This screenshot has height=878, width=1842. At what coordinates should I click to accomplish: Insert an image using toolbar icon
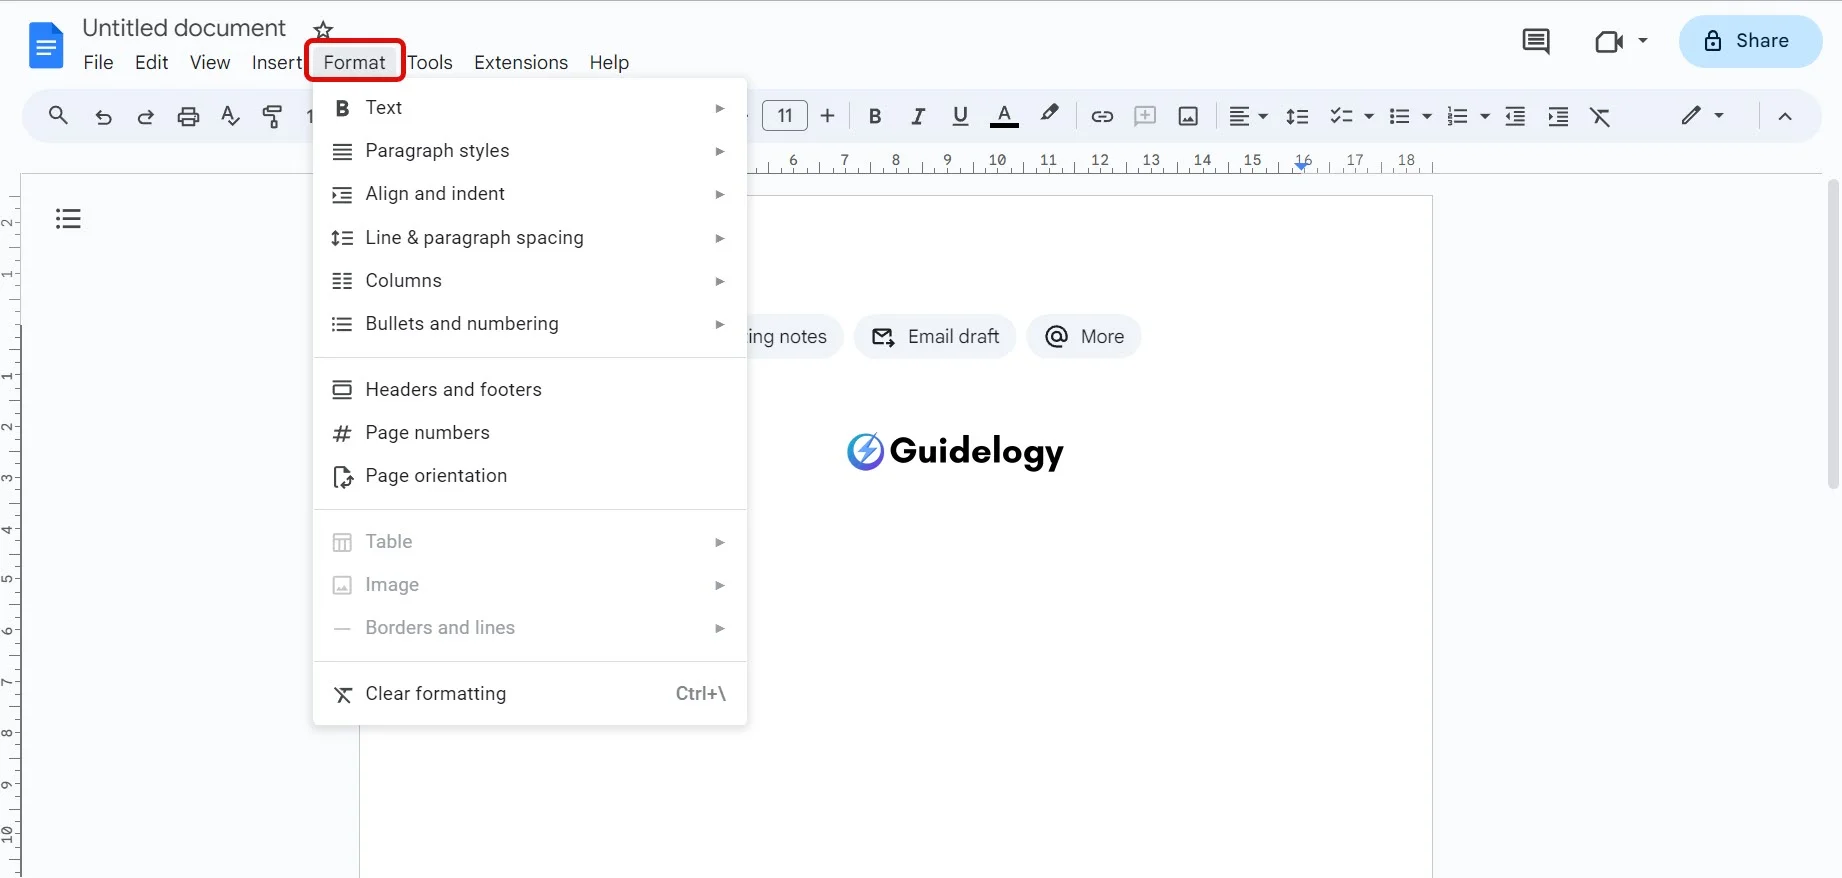(x=1188, y=116)
